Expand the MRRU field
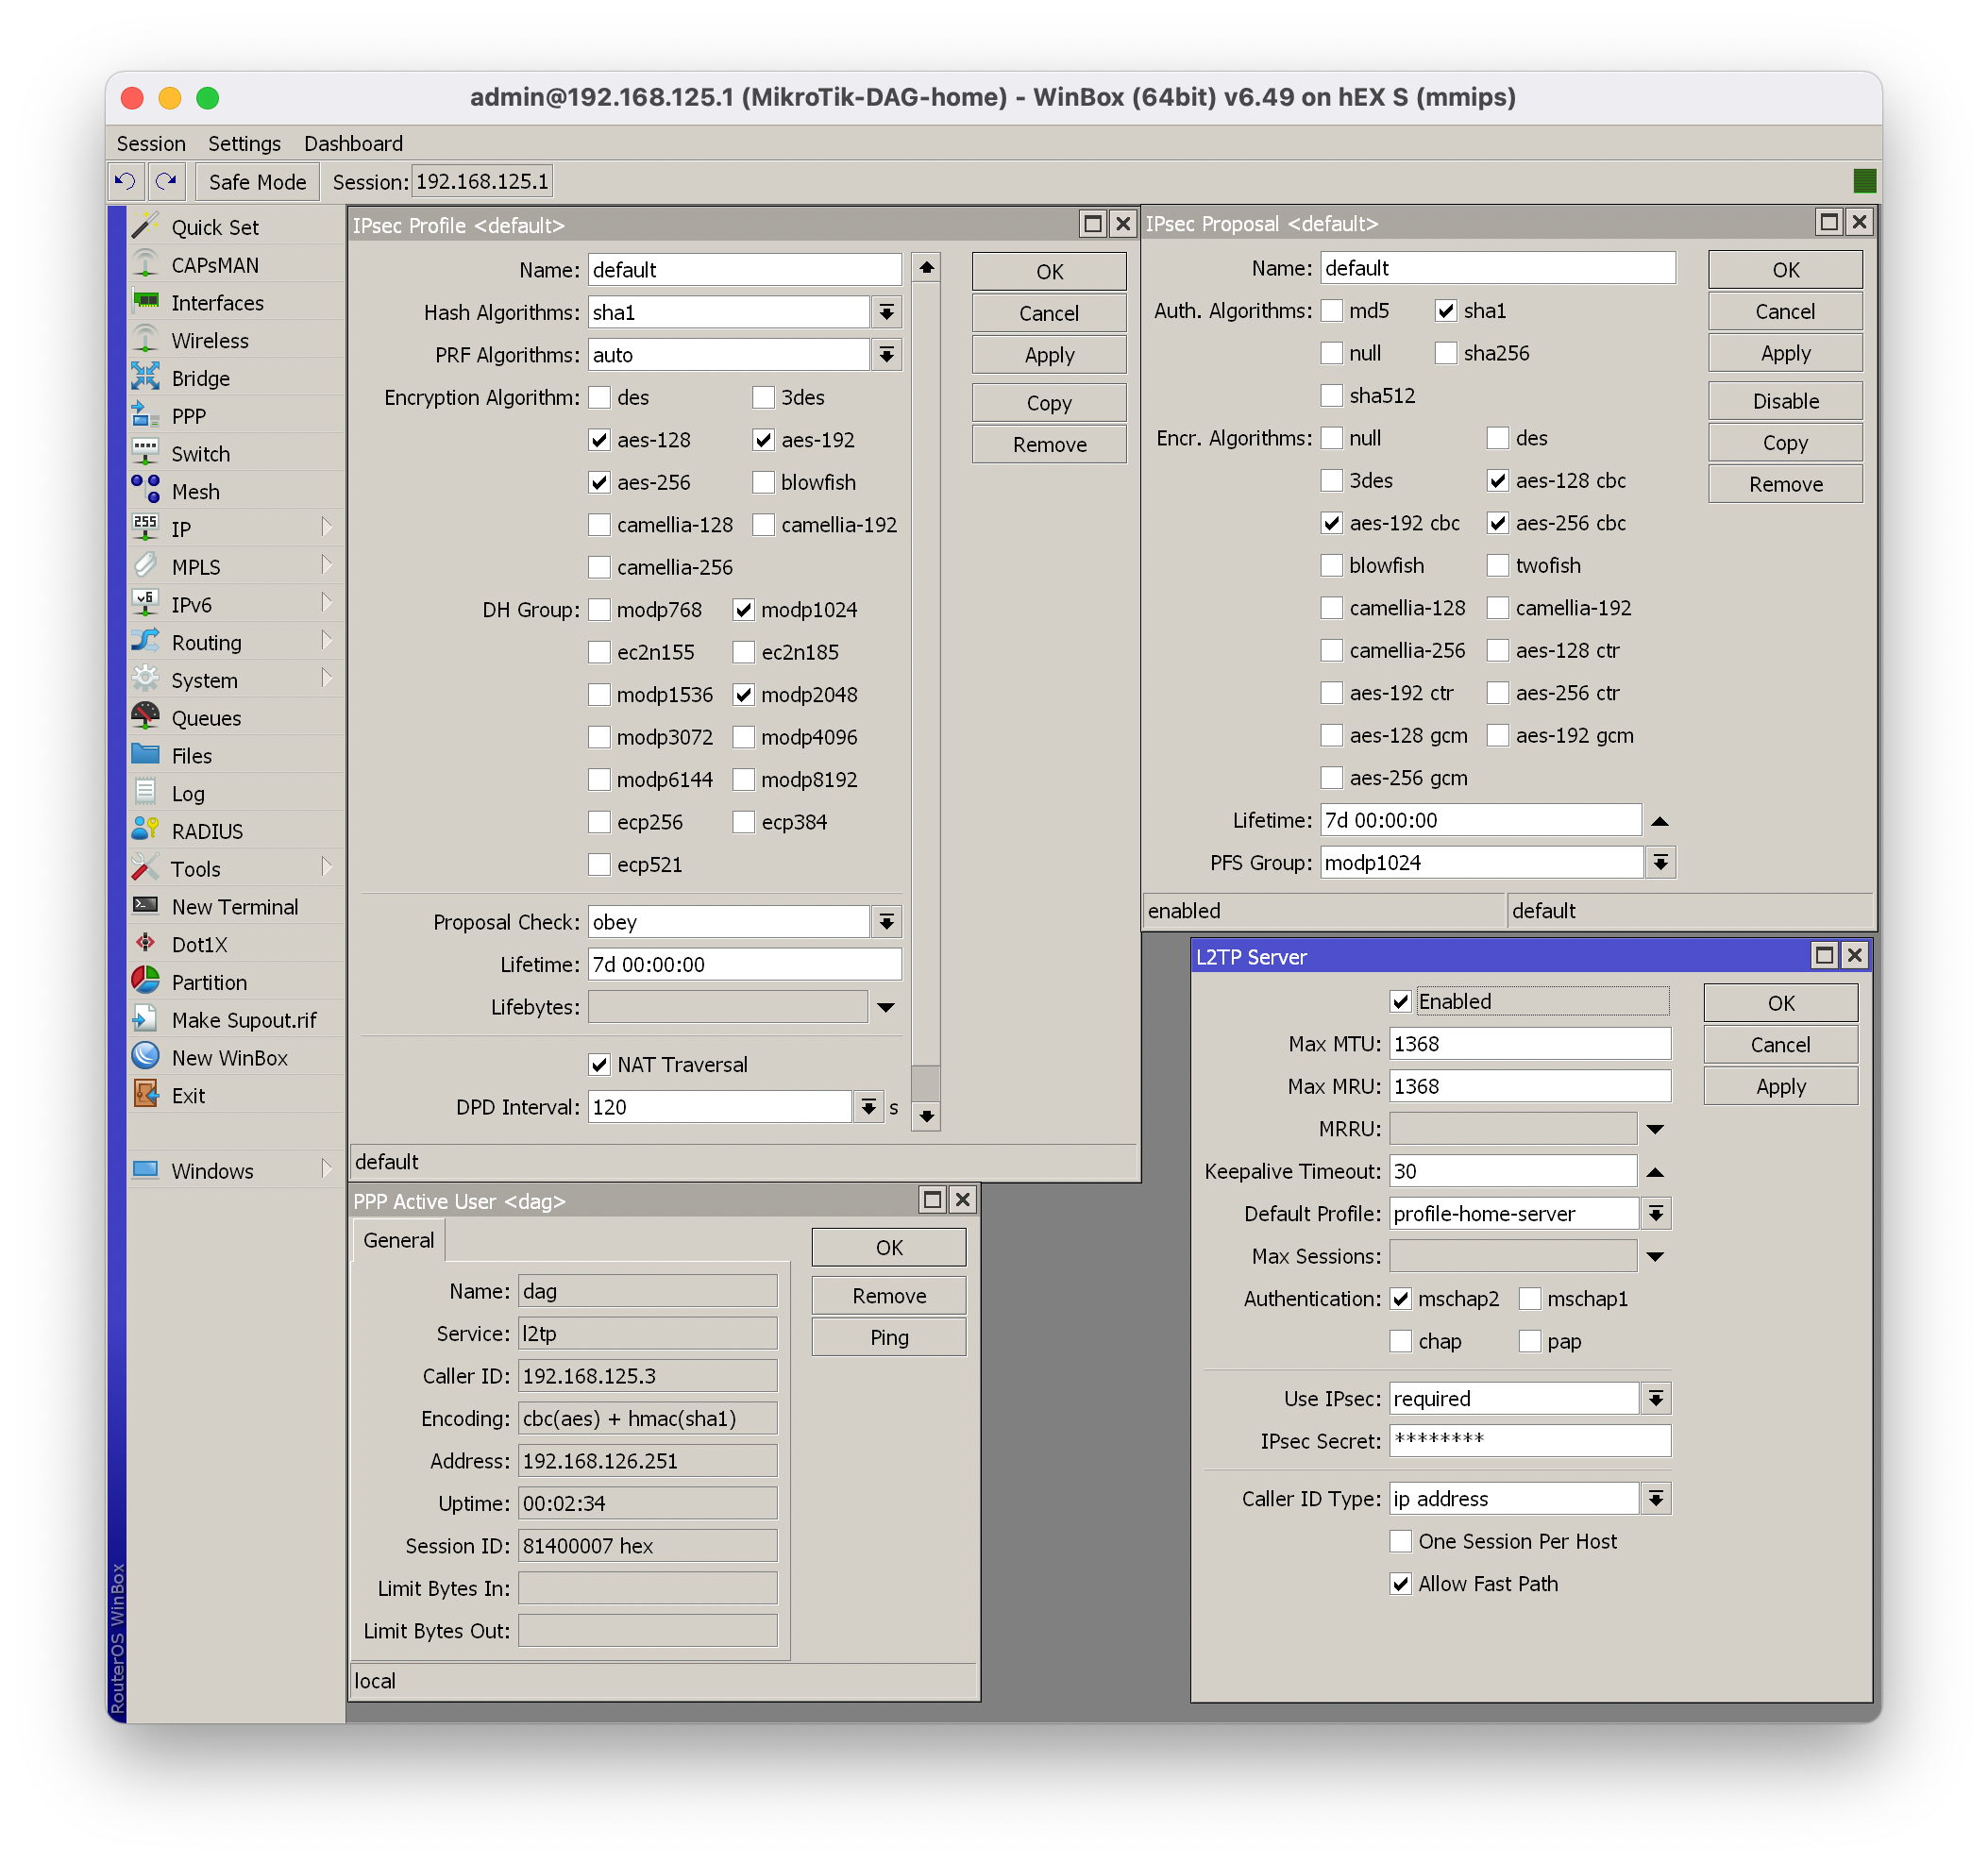 (1655, 1130)
